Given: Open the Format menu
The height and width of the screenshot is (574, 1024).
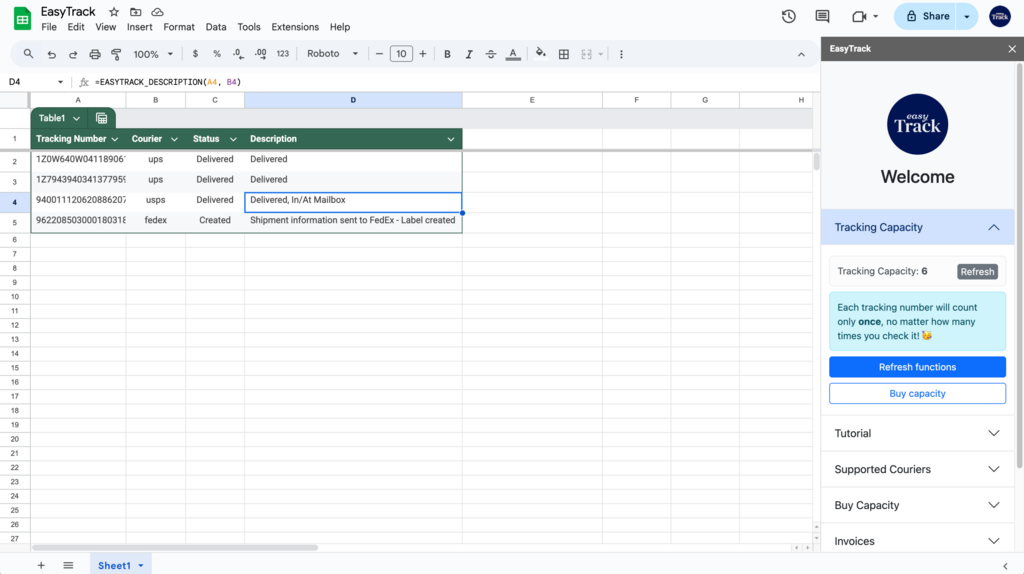Looking at the screenshot, I should (x=179, y=27).
